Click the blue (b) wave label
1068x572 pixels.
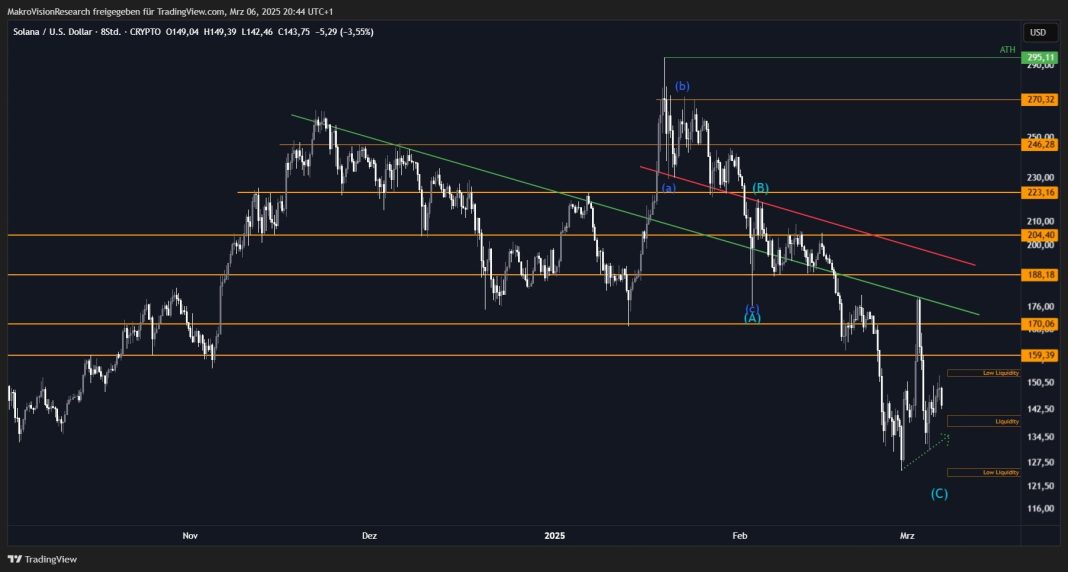pos(682,87)
